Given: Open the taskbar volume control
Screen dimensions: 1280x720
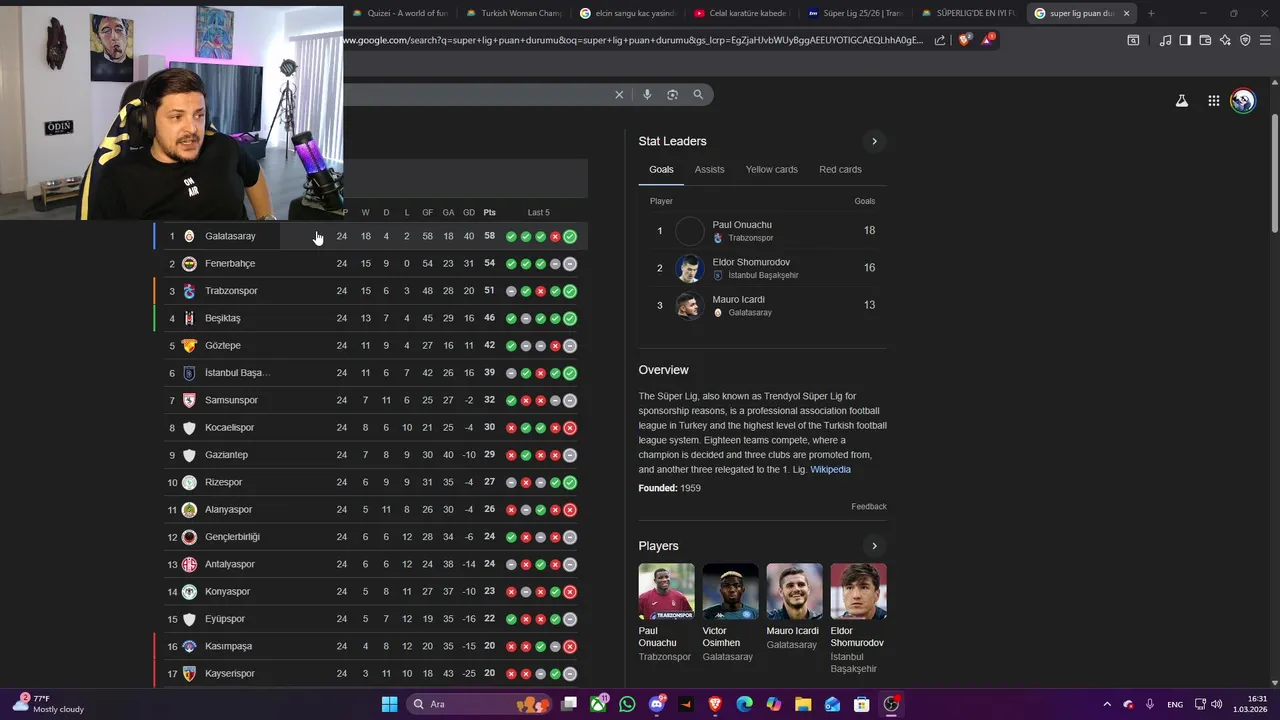Looking at the screenshot, I should [1217, 704].
